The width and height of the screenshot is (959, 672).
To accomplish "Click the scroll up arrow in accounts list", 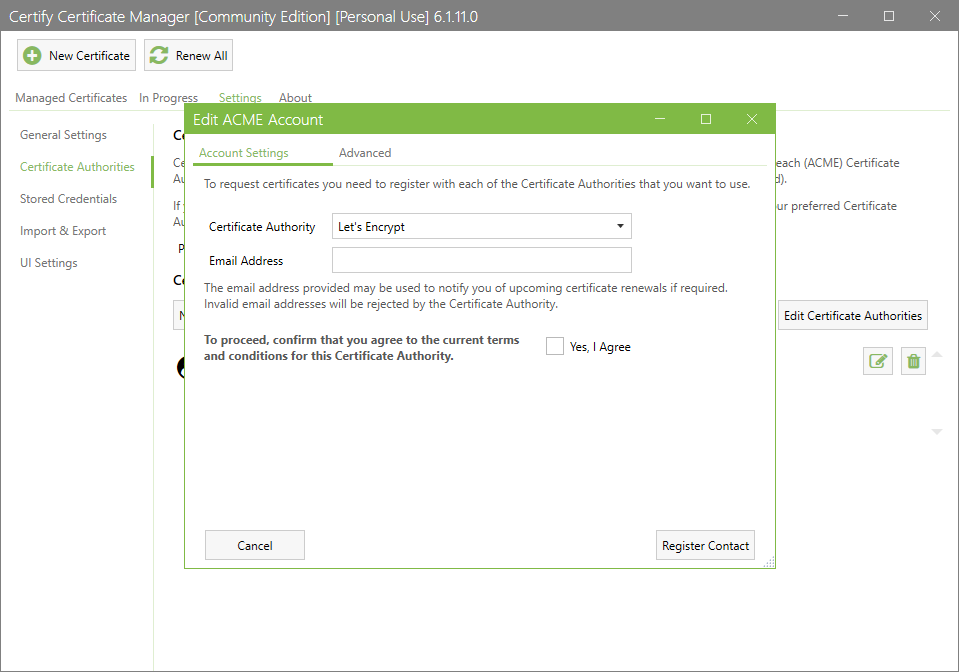I will tap(936, 355).
